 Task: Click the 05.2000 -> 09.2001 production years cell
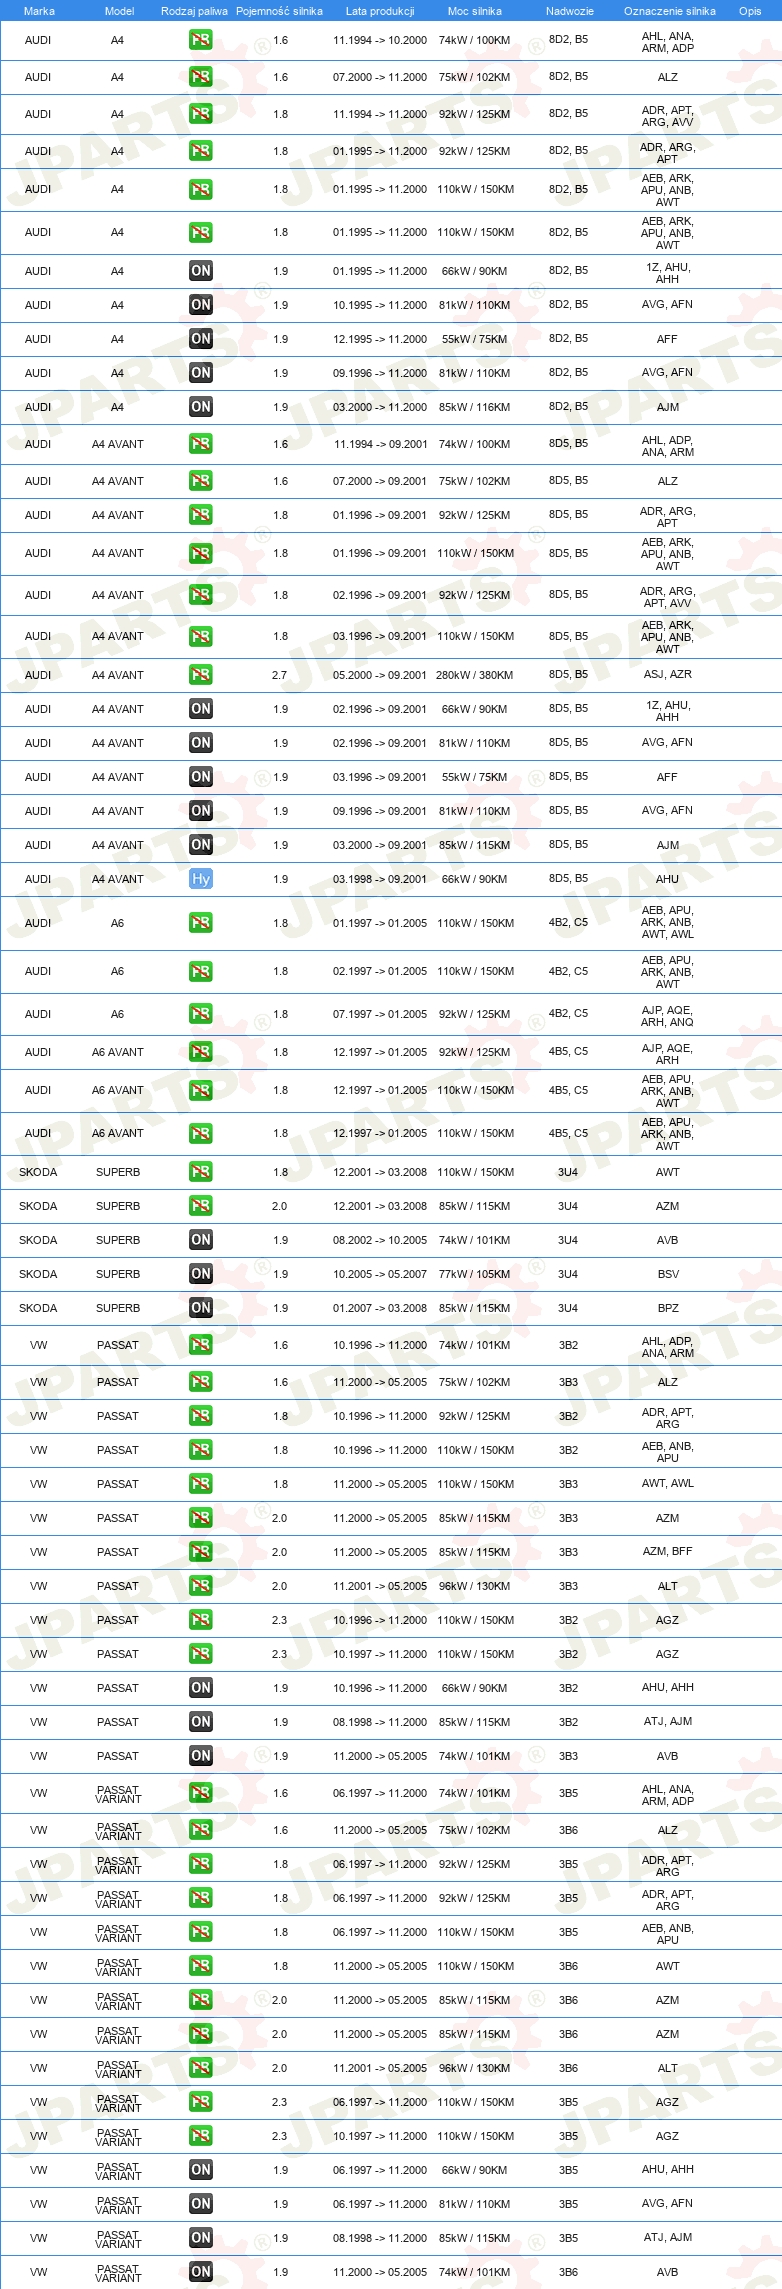[380, 675]
